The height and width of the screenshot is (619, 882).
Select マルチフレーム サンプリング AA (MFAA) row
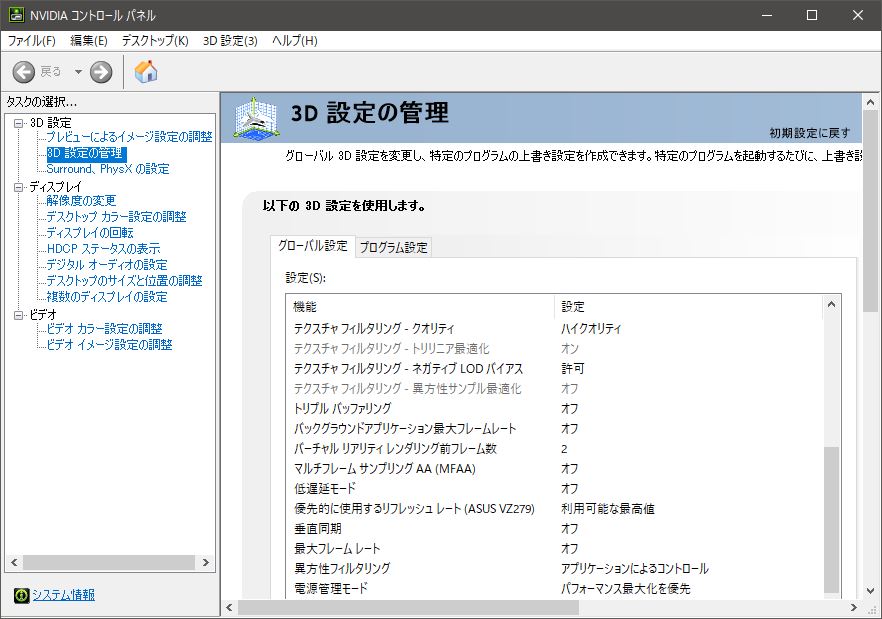[554, 469]
